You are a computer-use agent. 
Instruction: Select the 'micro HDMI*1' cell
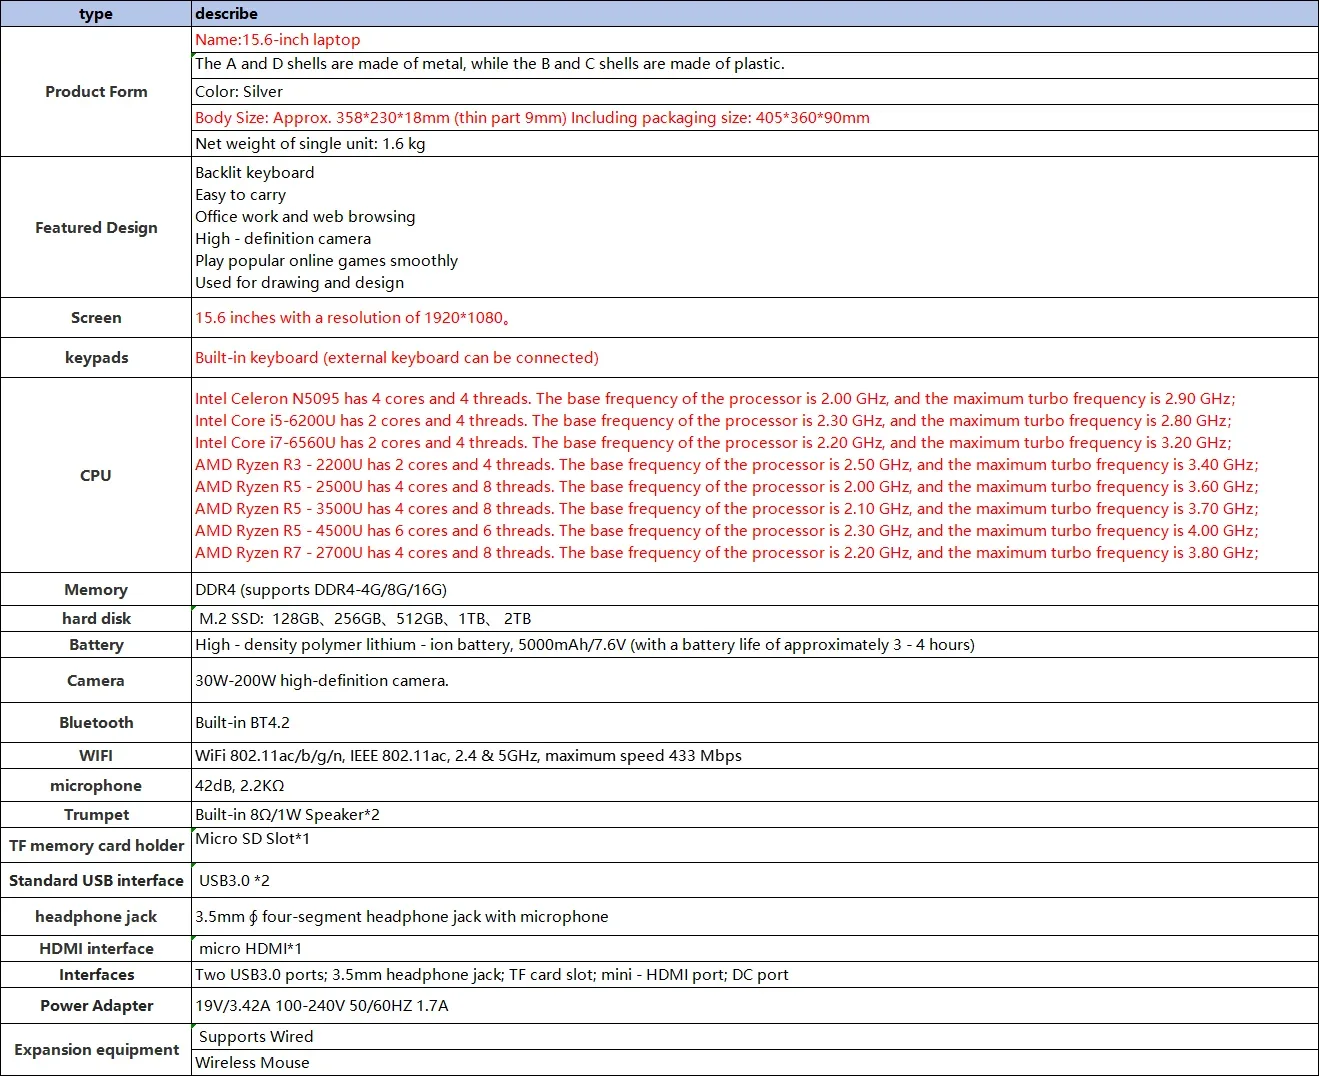(755, 948)
